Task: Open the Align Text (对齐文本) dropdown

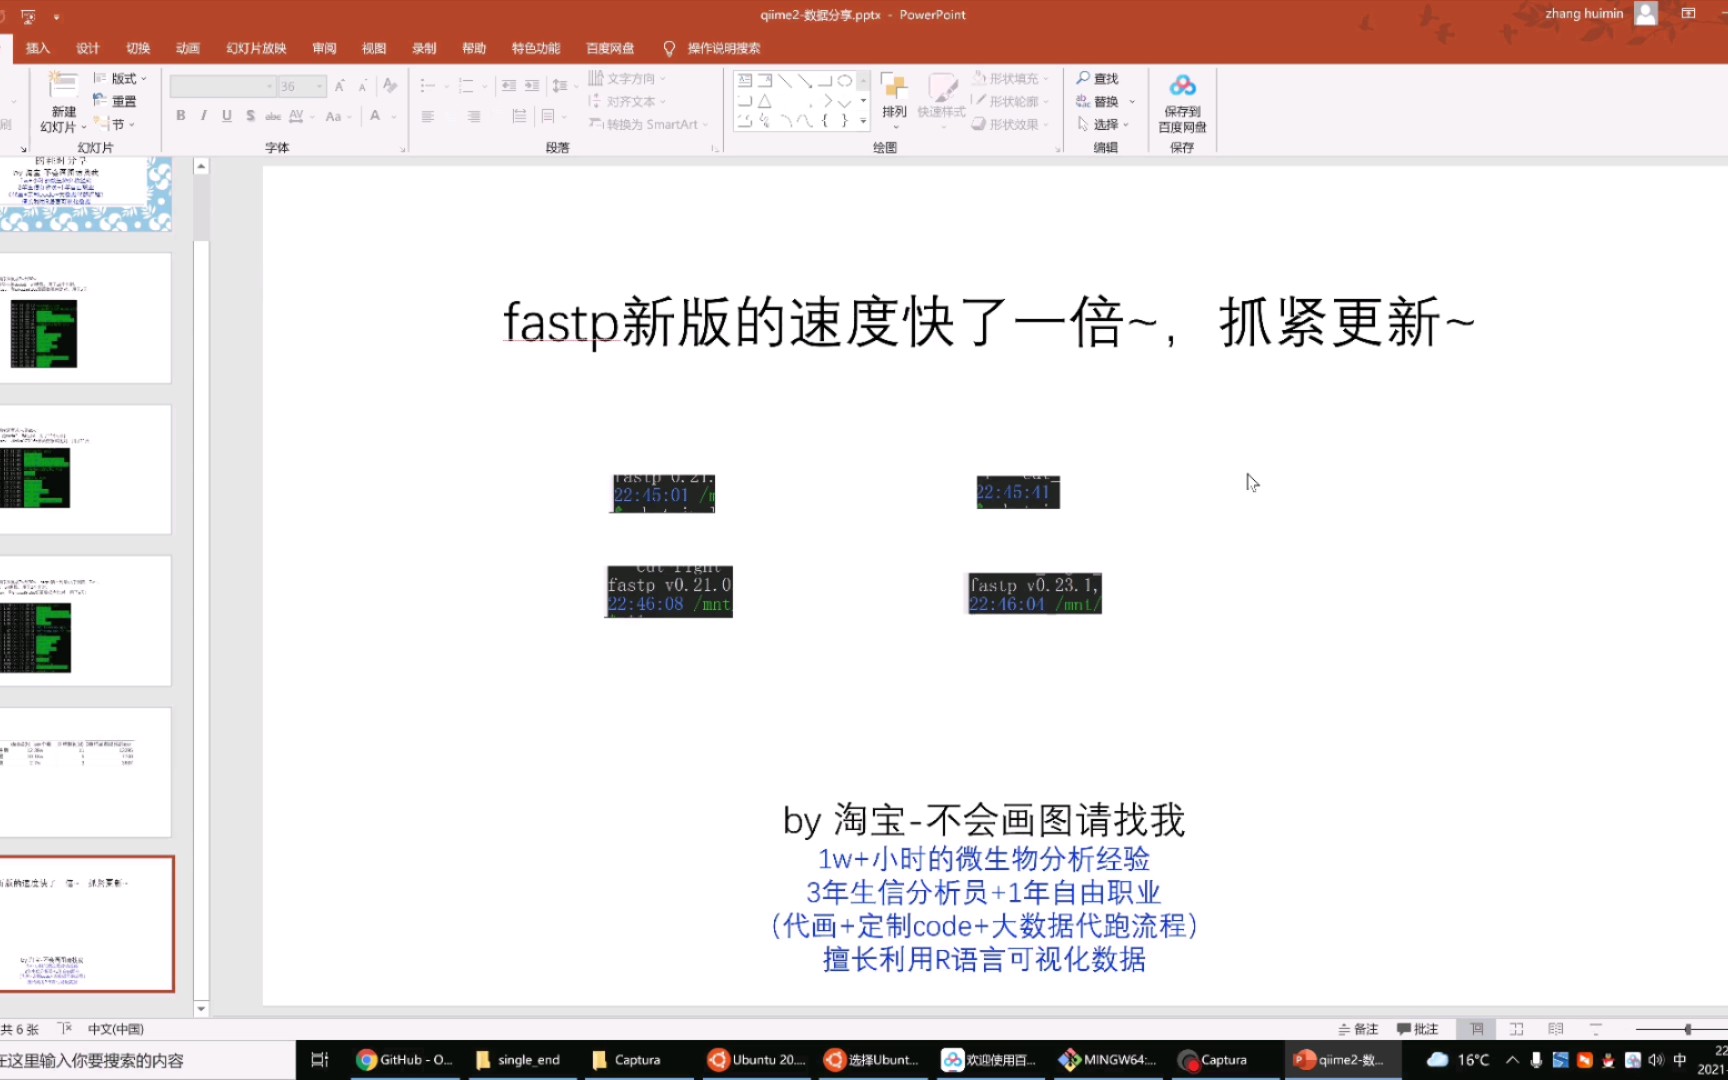Action: pyautogui.click(x=626, y=101)
